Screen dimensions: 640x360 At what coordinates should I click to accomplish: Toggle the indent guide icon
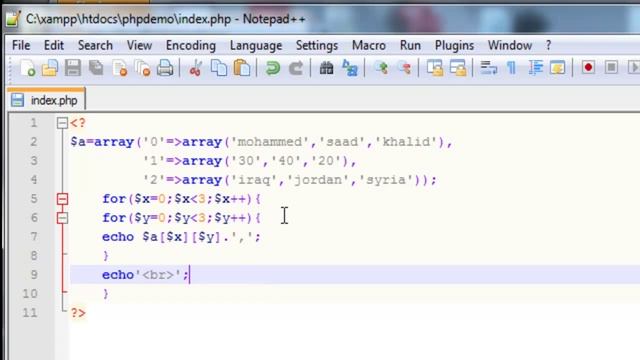tap(535, 68)
